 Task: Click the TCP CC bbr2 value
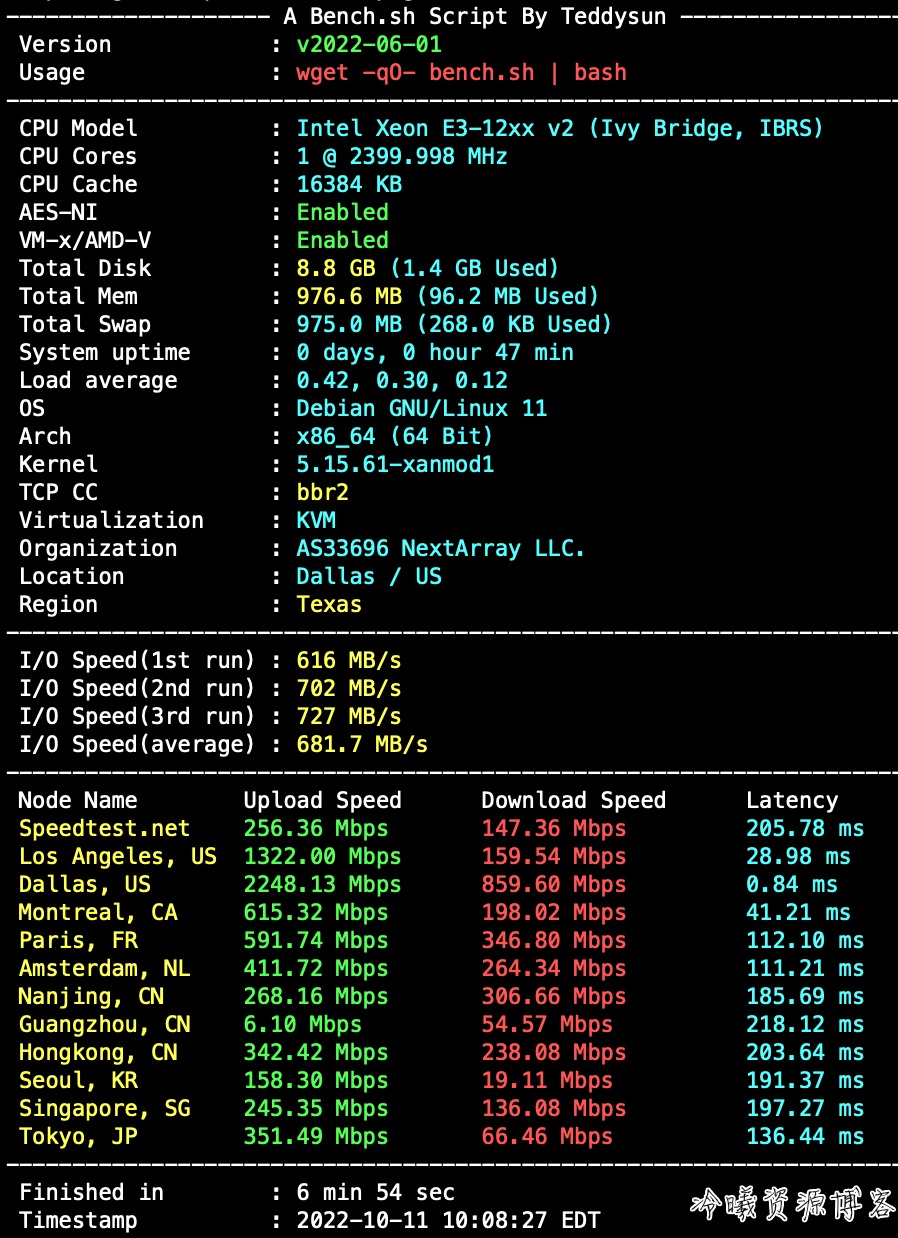pyautogui.click(x=322, y=493)
